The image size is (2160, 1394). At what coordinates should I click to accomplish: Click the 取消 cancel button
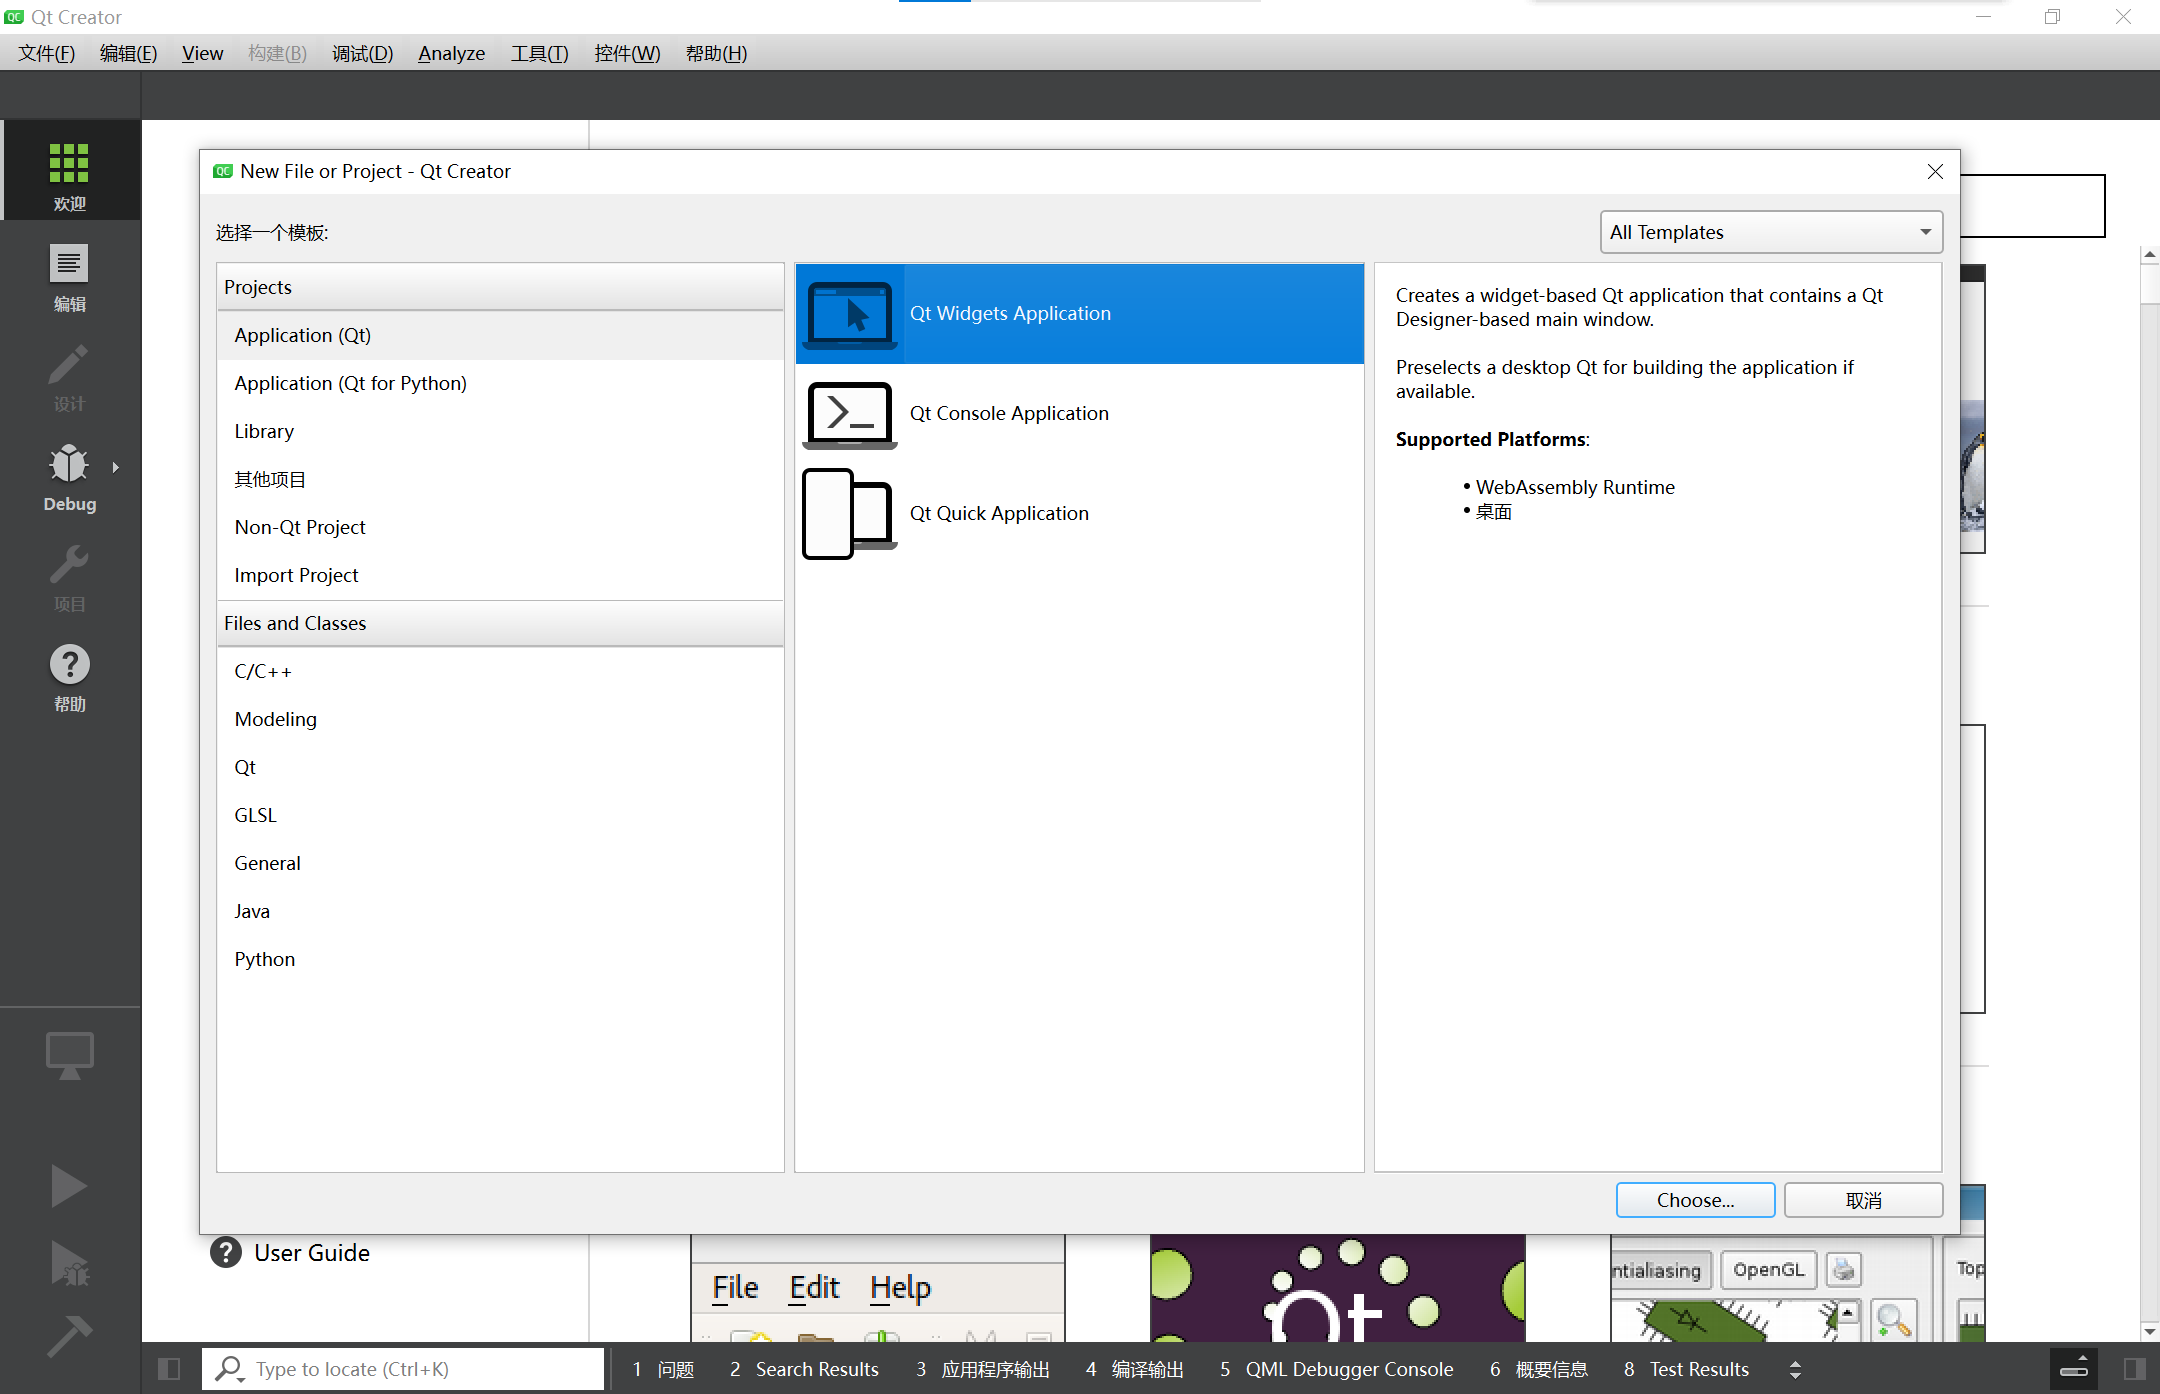click(x=1863, y=1200)
